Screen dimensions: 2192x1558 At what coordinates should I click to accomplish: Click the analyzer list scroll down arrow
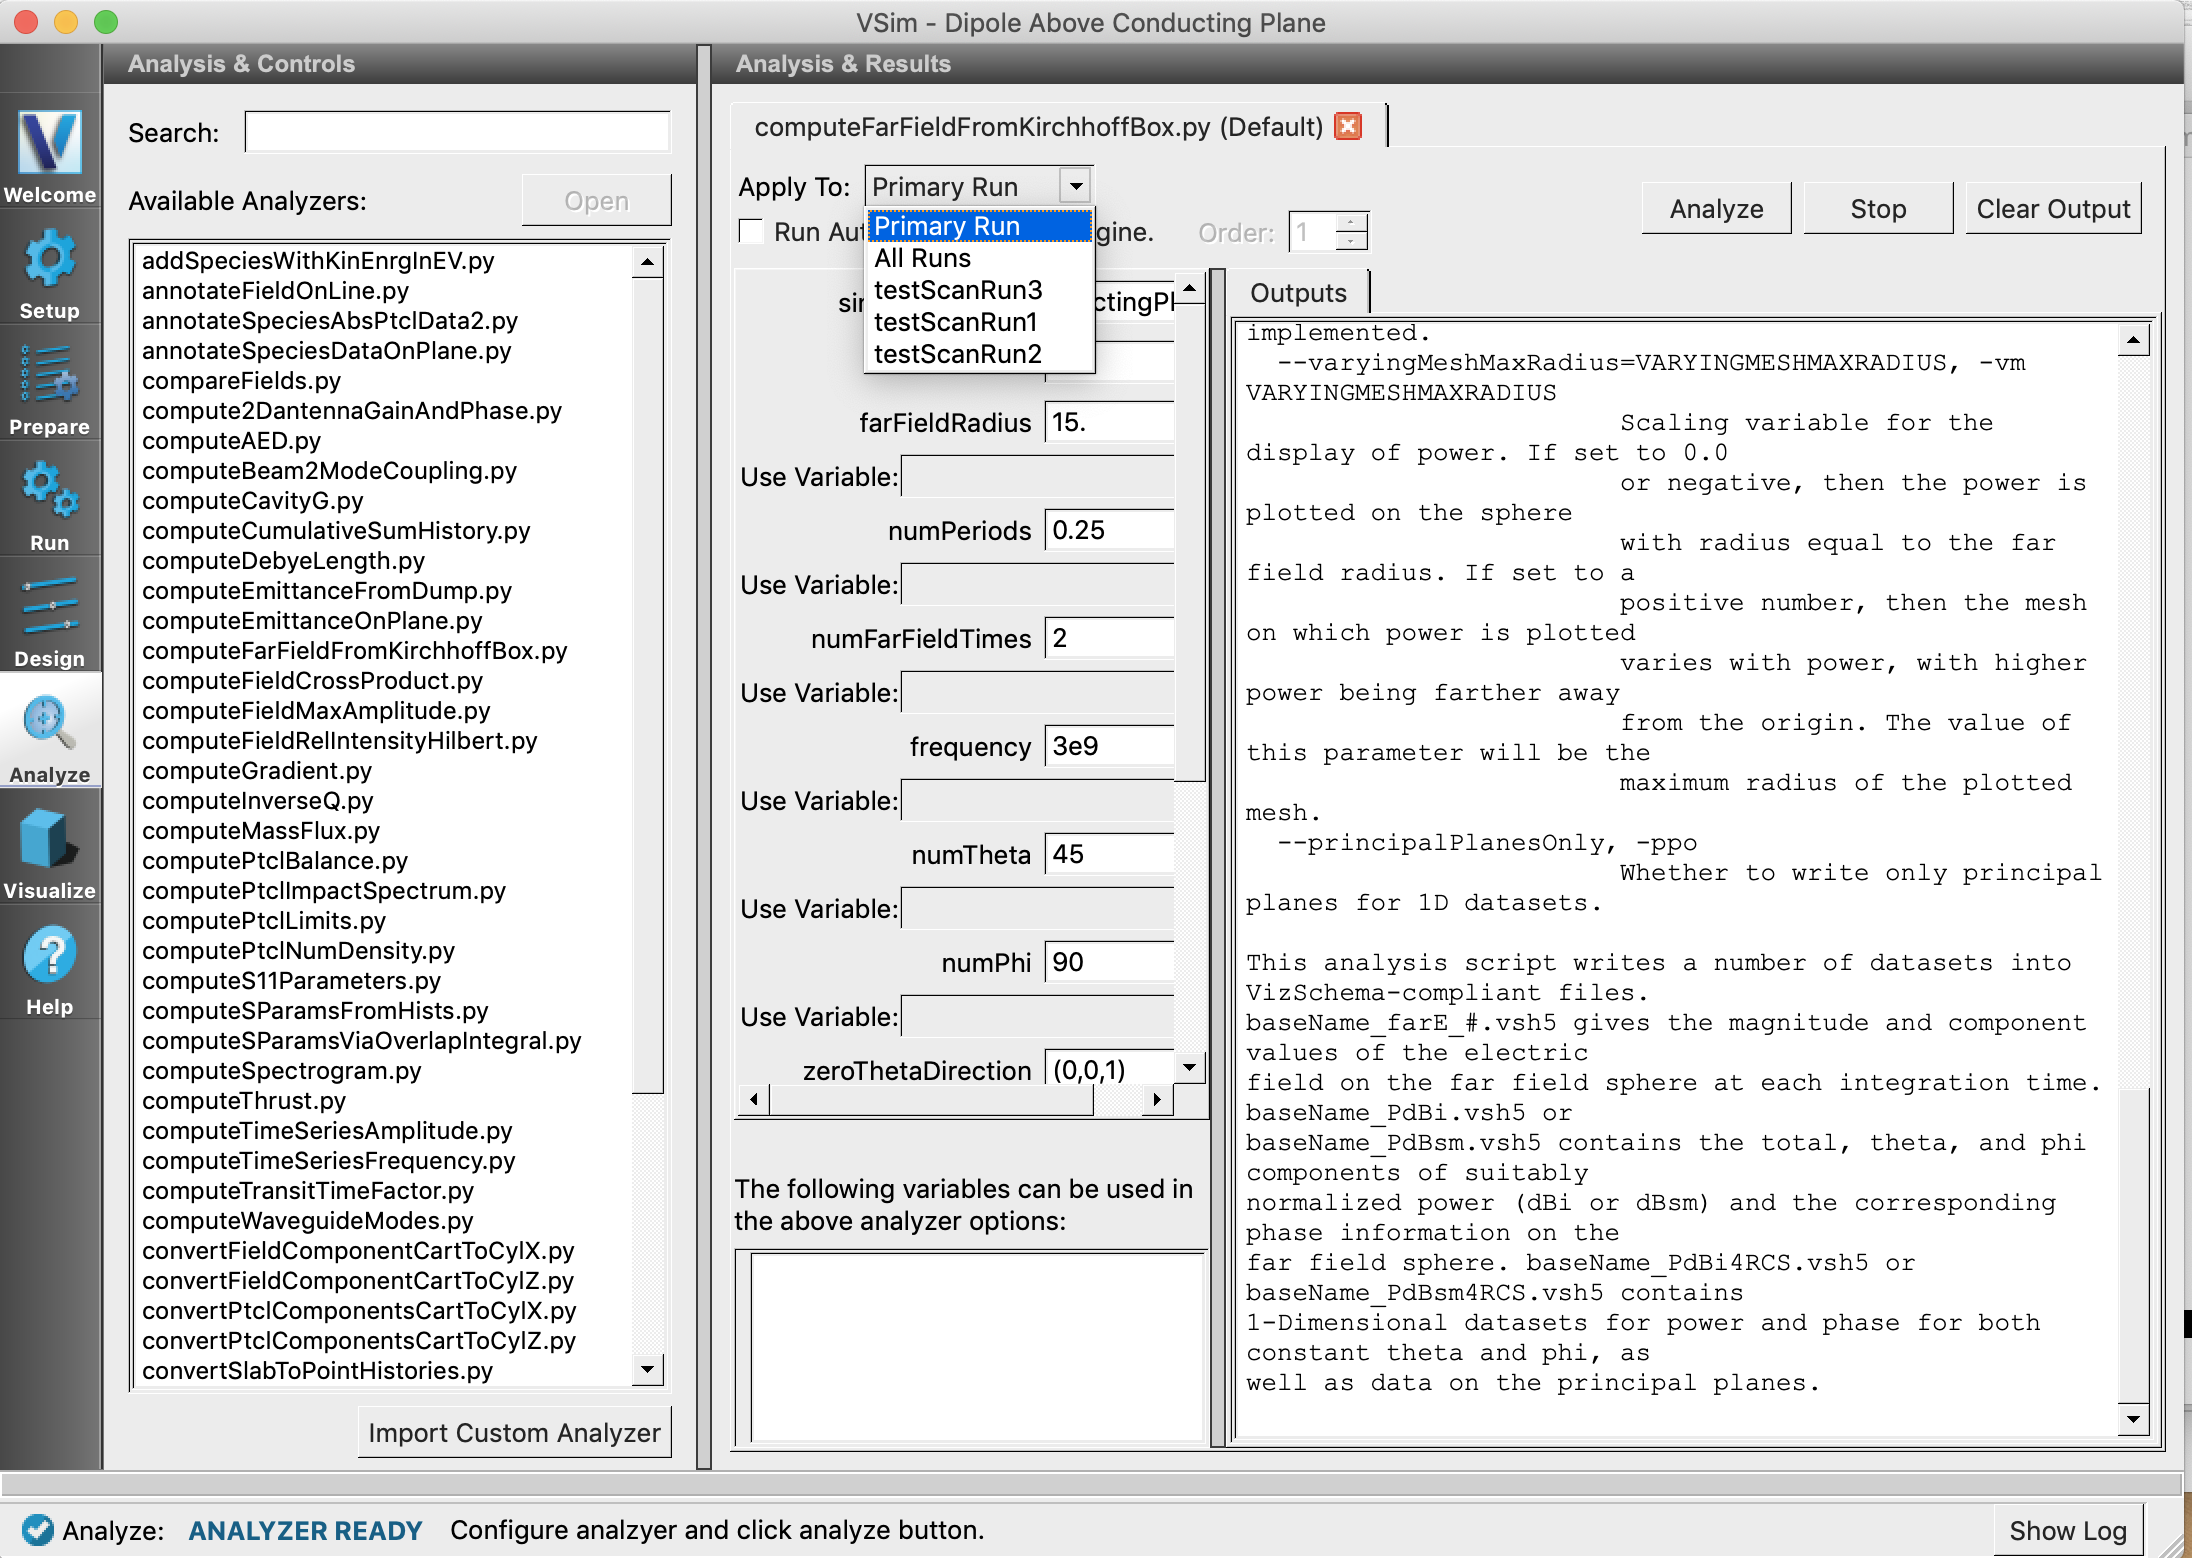(648, 1369)
